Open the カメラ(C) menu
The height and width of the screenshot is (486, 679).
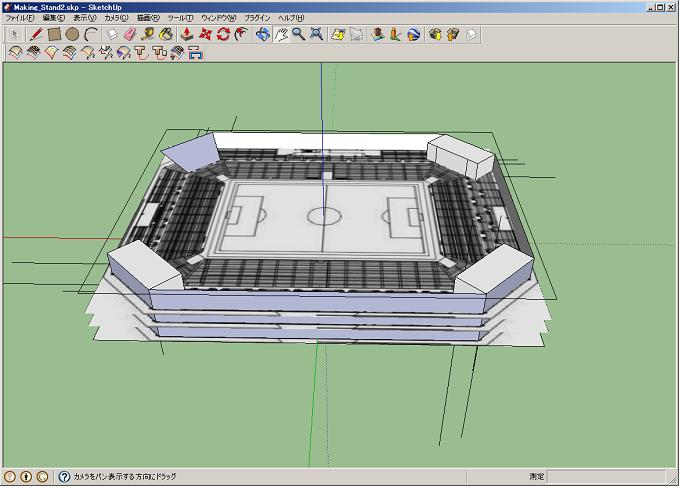click(x=117, y=18)
